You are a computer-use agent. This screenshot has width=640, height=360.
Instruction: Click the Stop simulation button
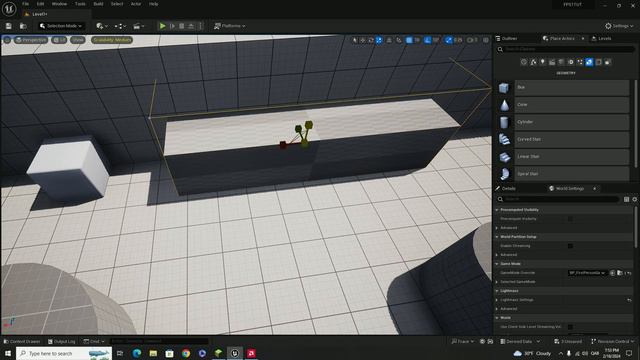[182, 26]
